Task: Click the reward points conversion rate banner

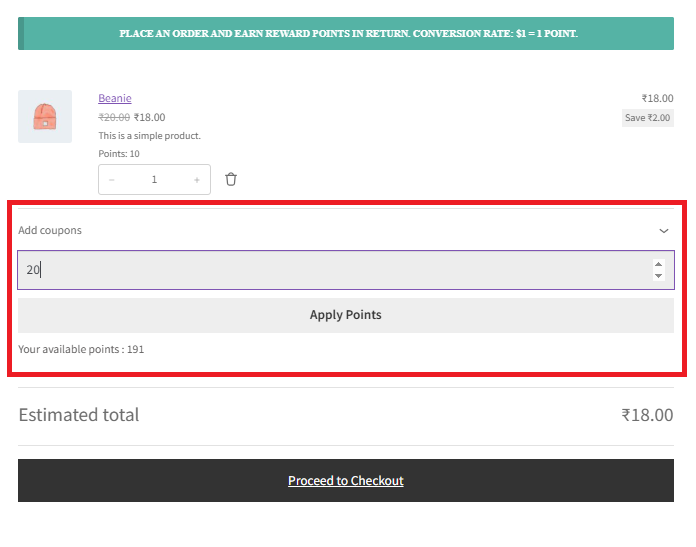Action: [346, 34]
